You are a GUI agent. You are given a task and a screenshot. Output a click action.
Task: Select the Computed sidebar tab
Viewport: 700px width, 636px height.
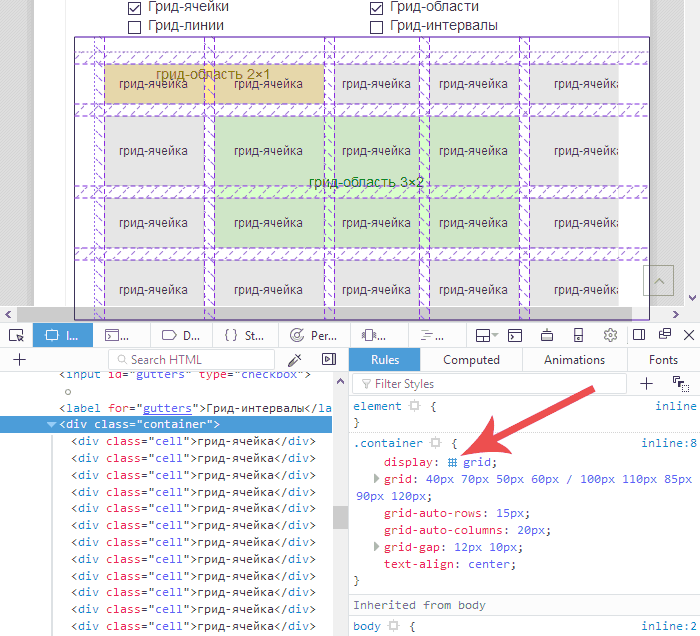point(471,360)
